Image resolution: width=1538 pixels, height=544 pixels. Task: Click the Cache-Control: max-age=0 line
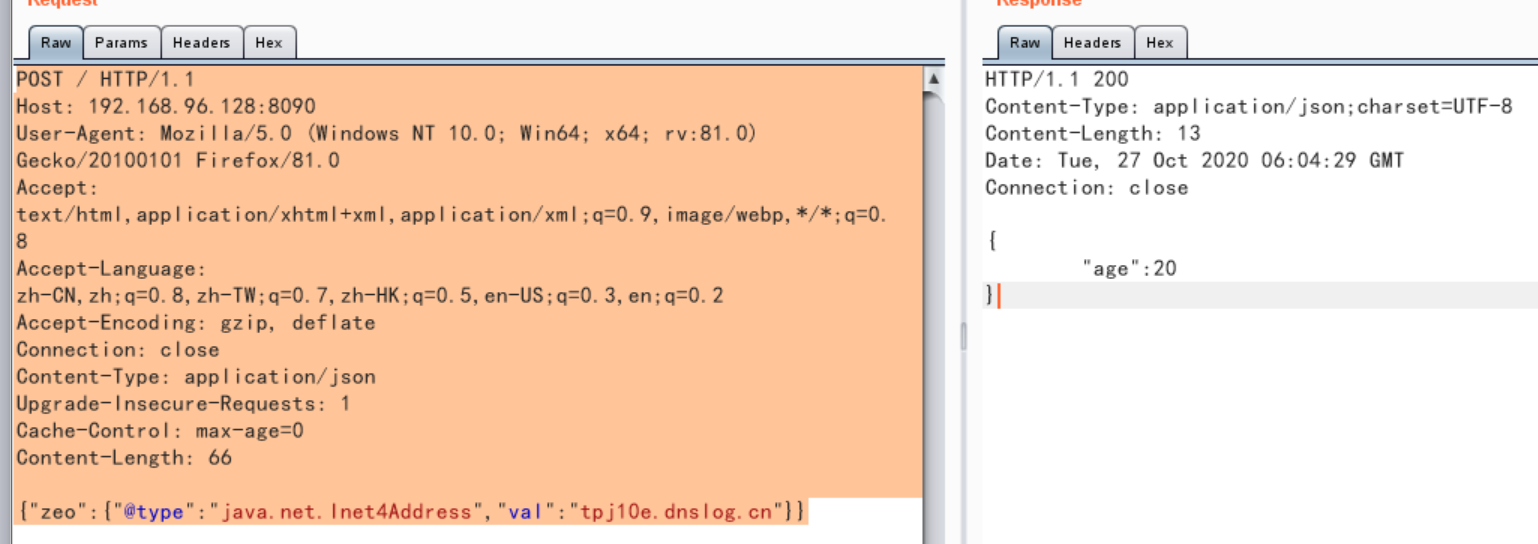click(x=160, y=431)
